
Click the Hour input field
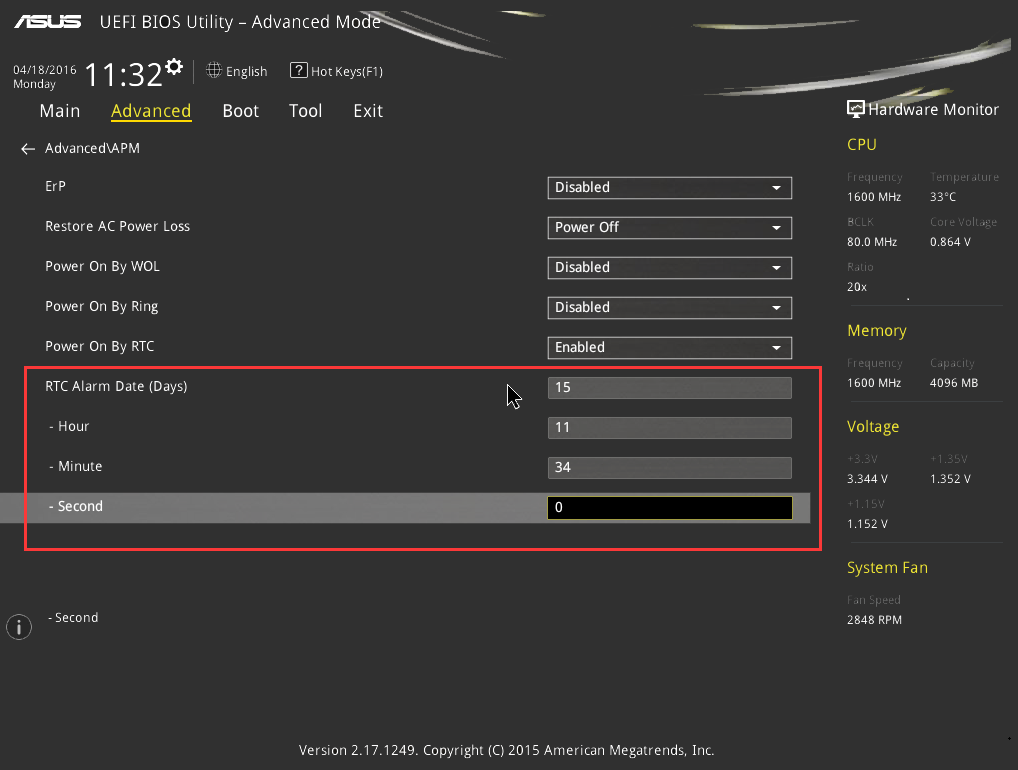[669, 428]
